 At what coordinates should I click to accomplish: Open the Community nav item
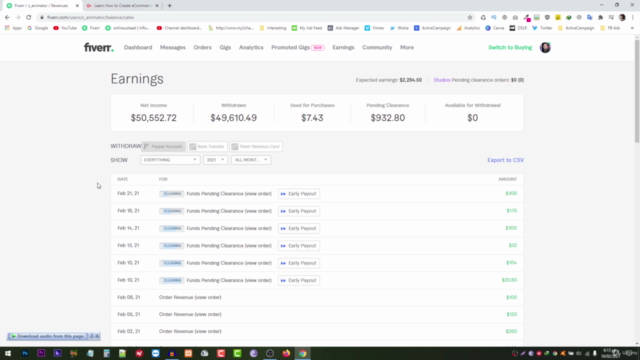377,47
